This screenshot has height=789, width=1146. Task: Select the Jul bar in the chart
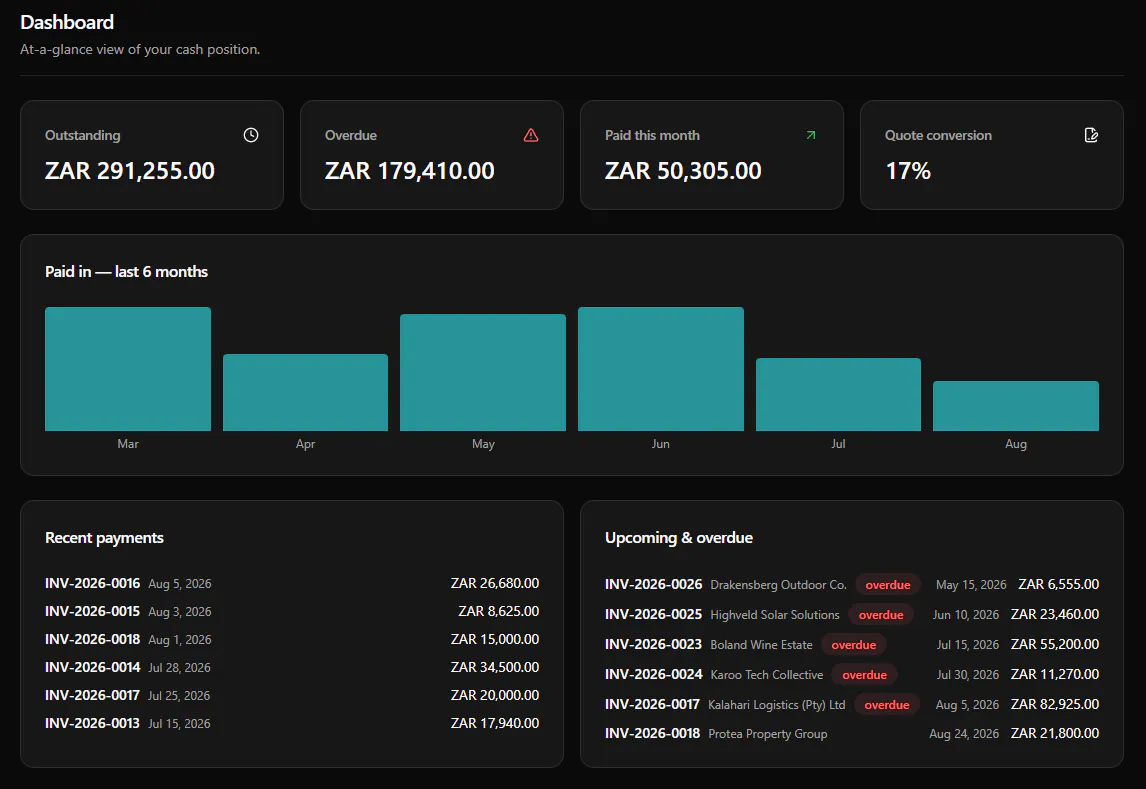[x=838, y=394]
